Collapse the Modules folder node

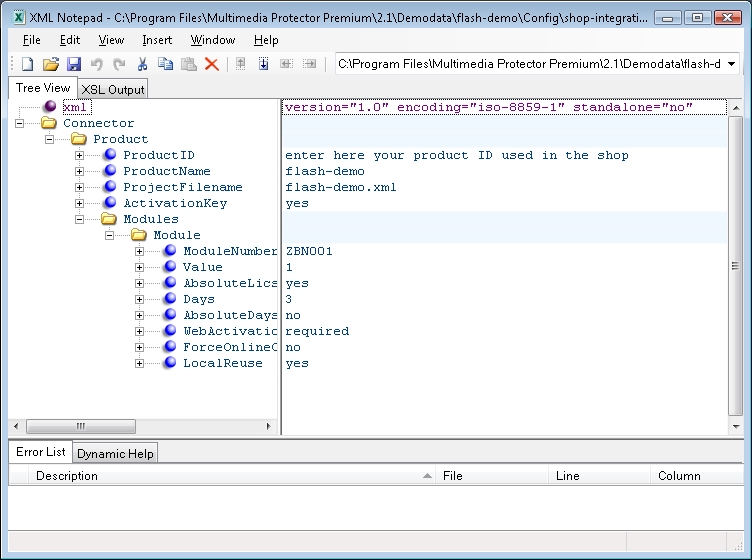coord(80,219)
